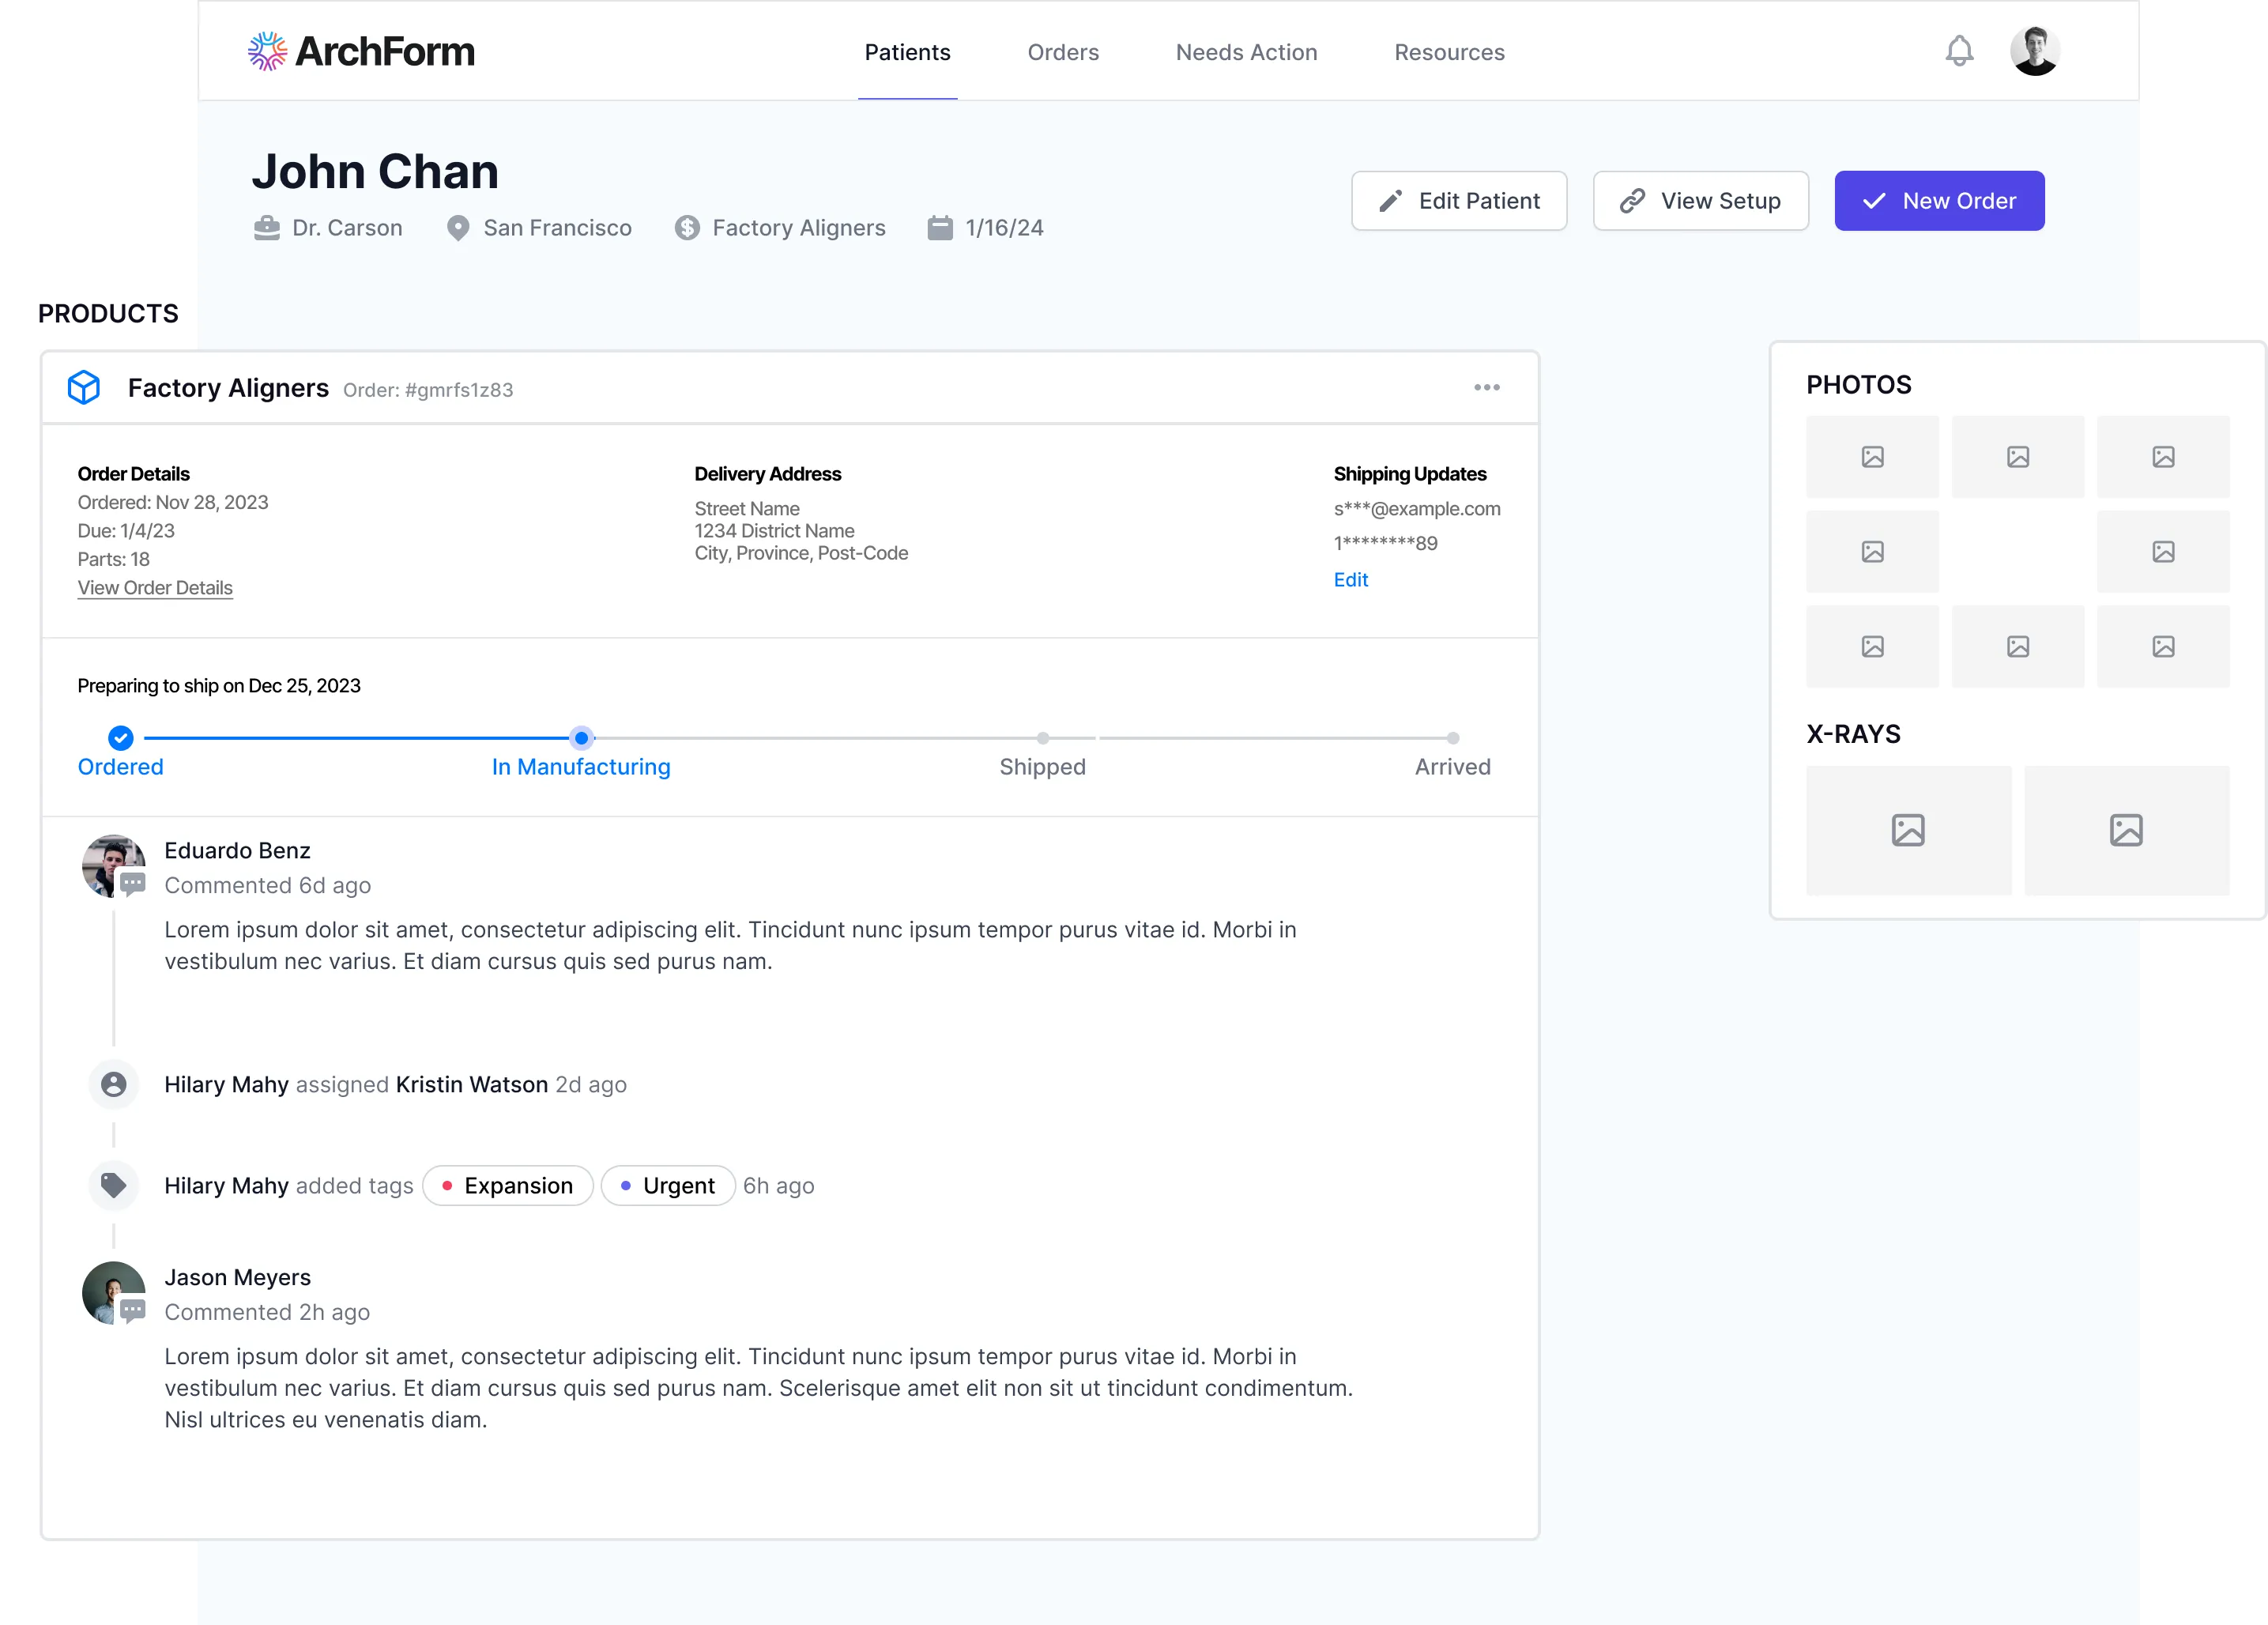Click the Kristin Watson name in activity
The width and height of the screenshot is (2268, 1625).
472,1084
